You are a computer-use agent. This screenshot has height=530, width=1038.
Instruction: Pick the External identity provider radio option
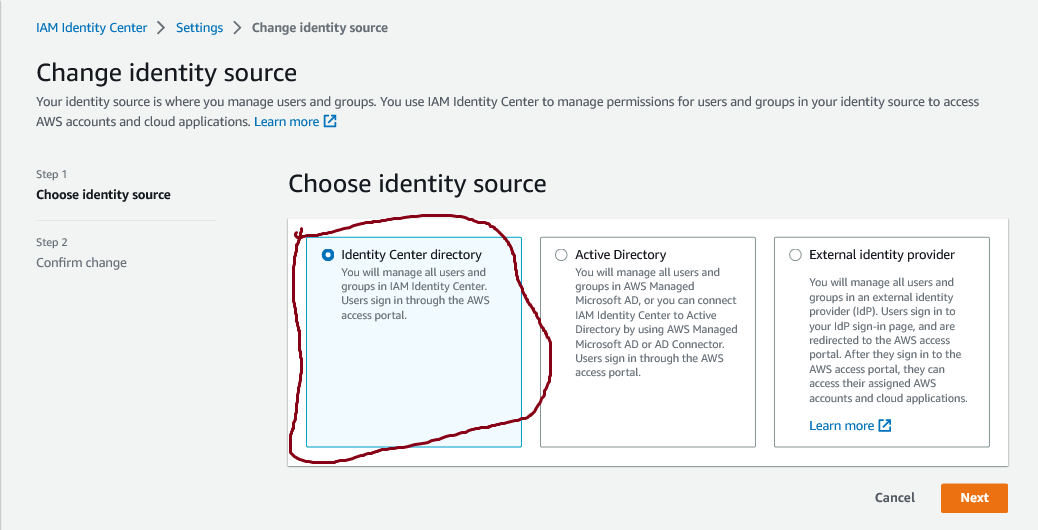[795, 255]
